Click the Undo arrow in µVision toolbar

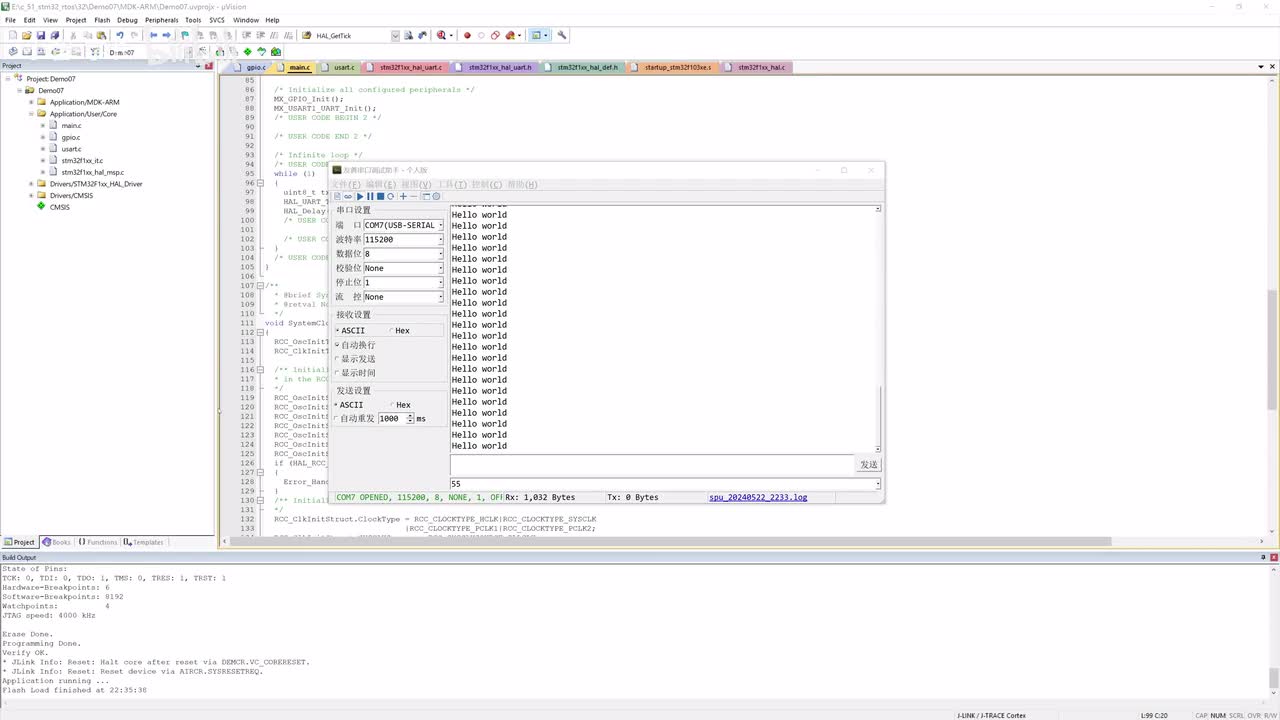click(x=120, y=35)
